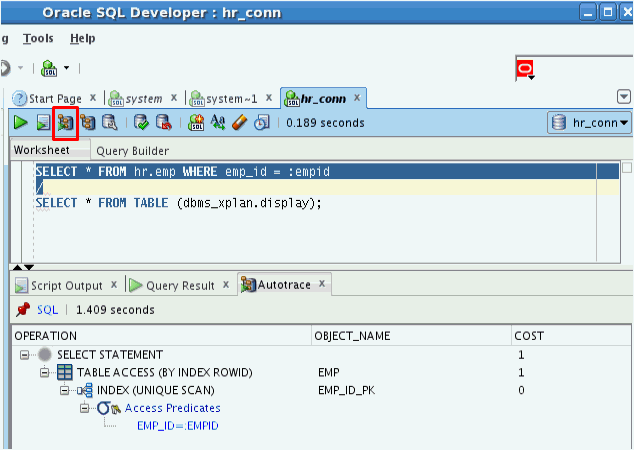This screenshot has height=450, width=634.
Task: Click the circular arrow icon in the main toolbar
Action: click(5, 68)
